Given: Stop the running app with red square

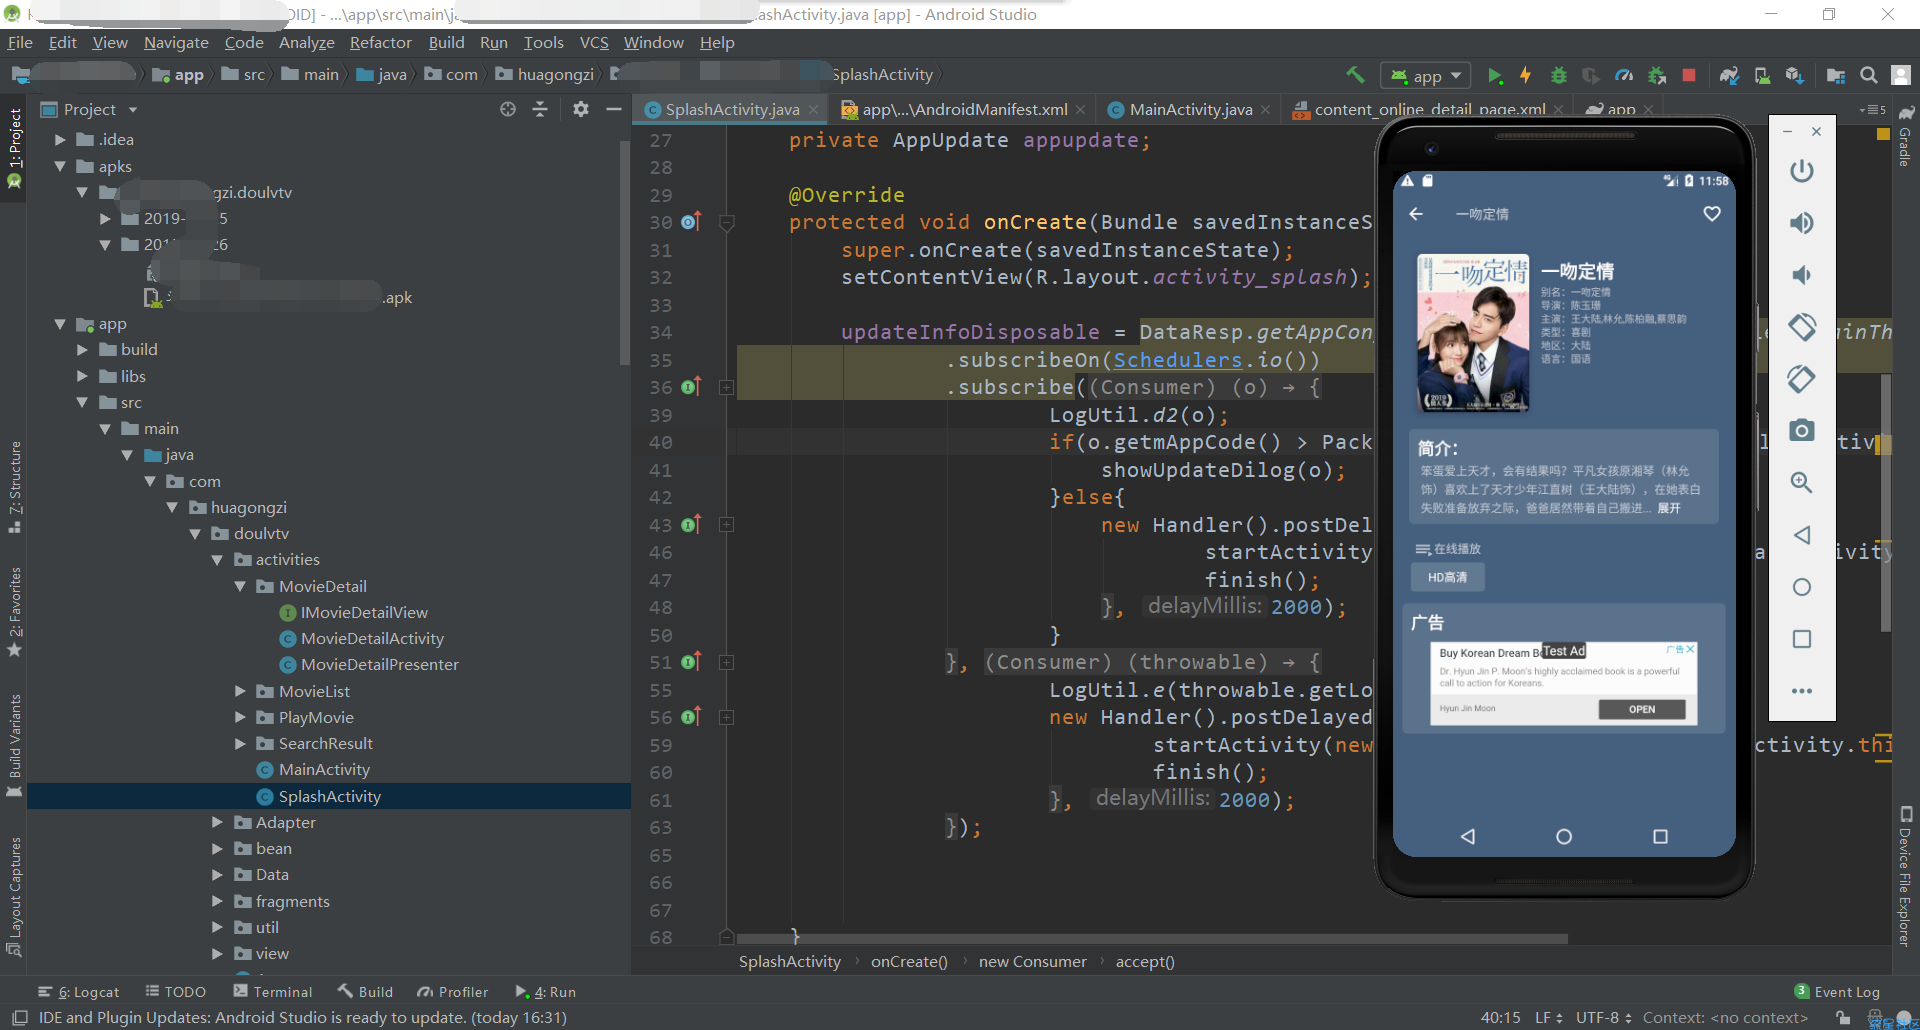Looking at the screenshot, I should click(x=1689, y=75).
